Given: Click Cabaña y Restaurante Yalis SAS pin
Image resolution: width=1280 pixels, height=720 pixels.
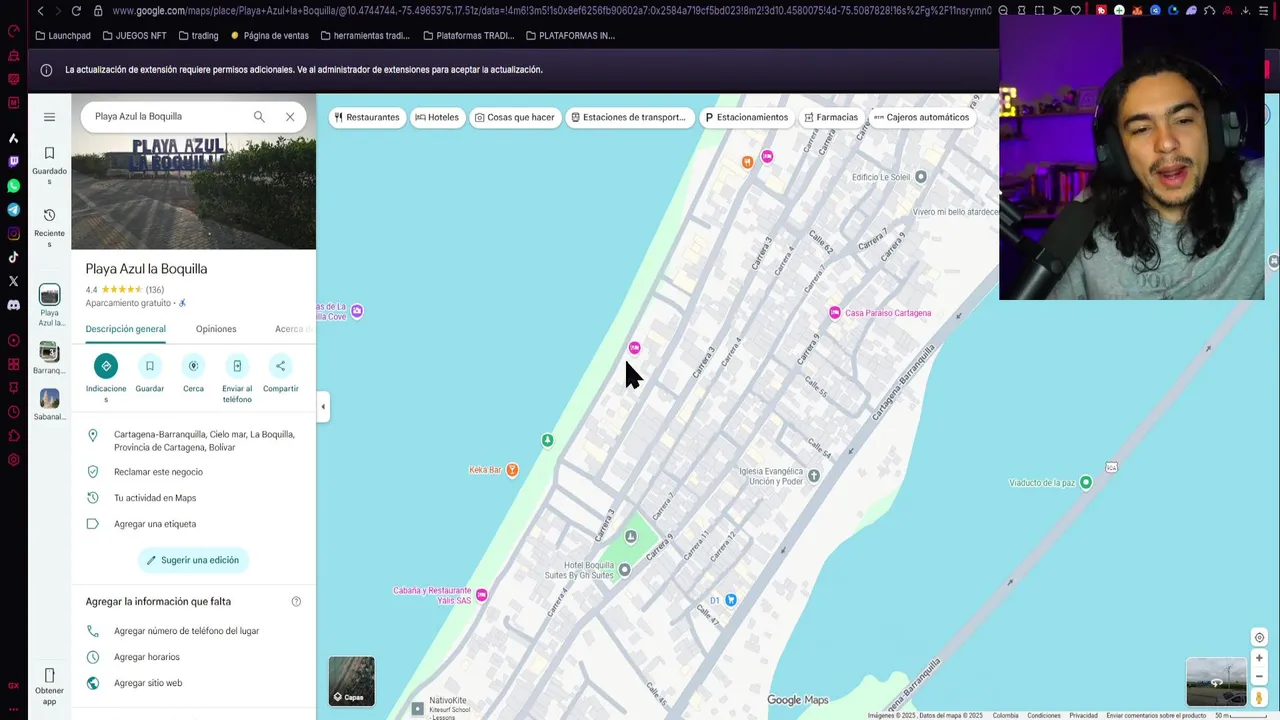Looking at the screenshot, I should [482, 595].
